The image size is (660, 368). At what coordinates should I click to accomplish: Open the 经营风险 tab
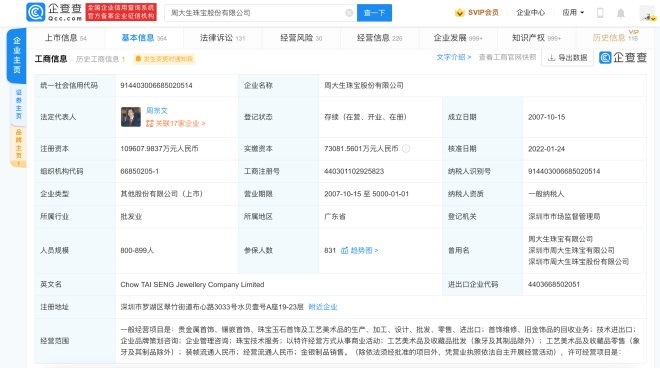tap(301, 38)
